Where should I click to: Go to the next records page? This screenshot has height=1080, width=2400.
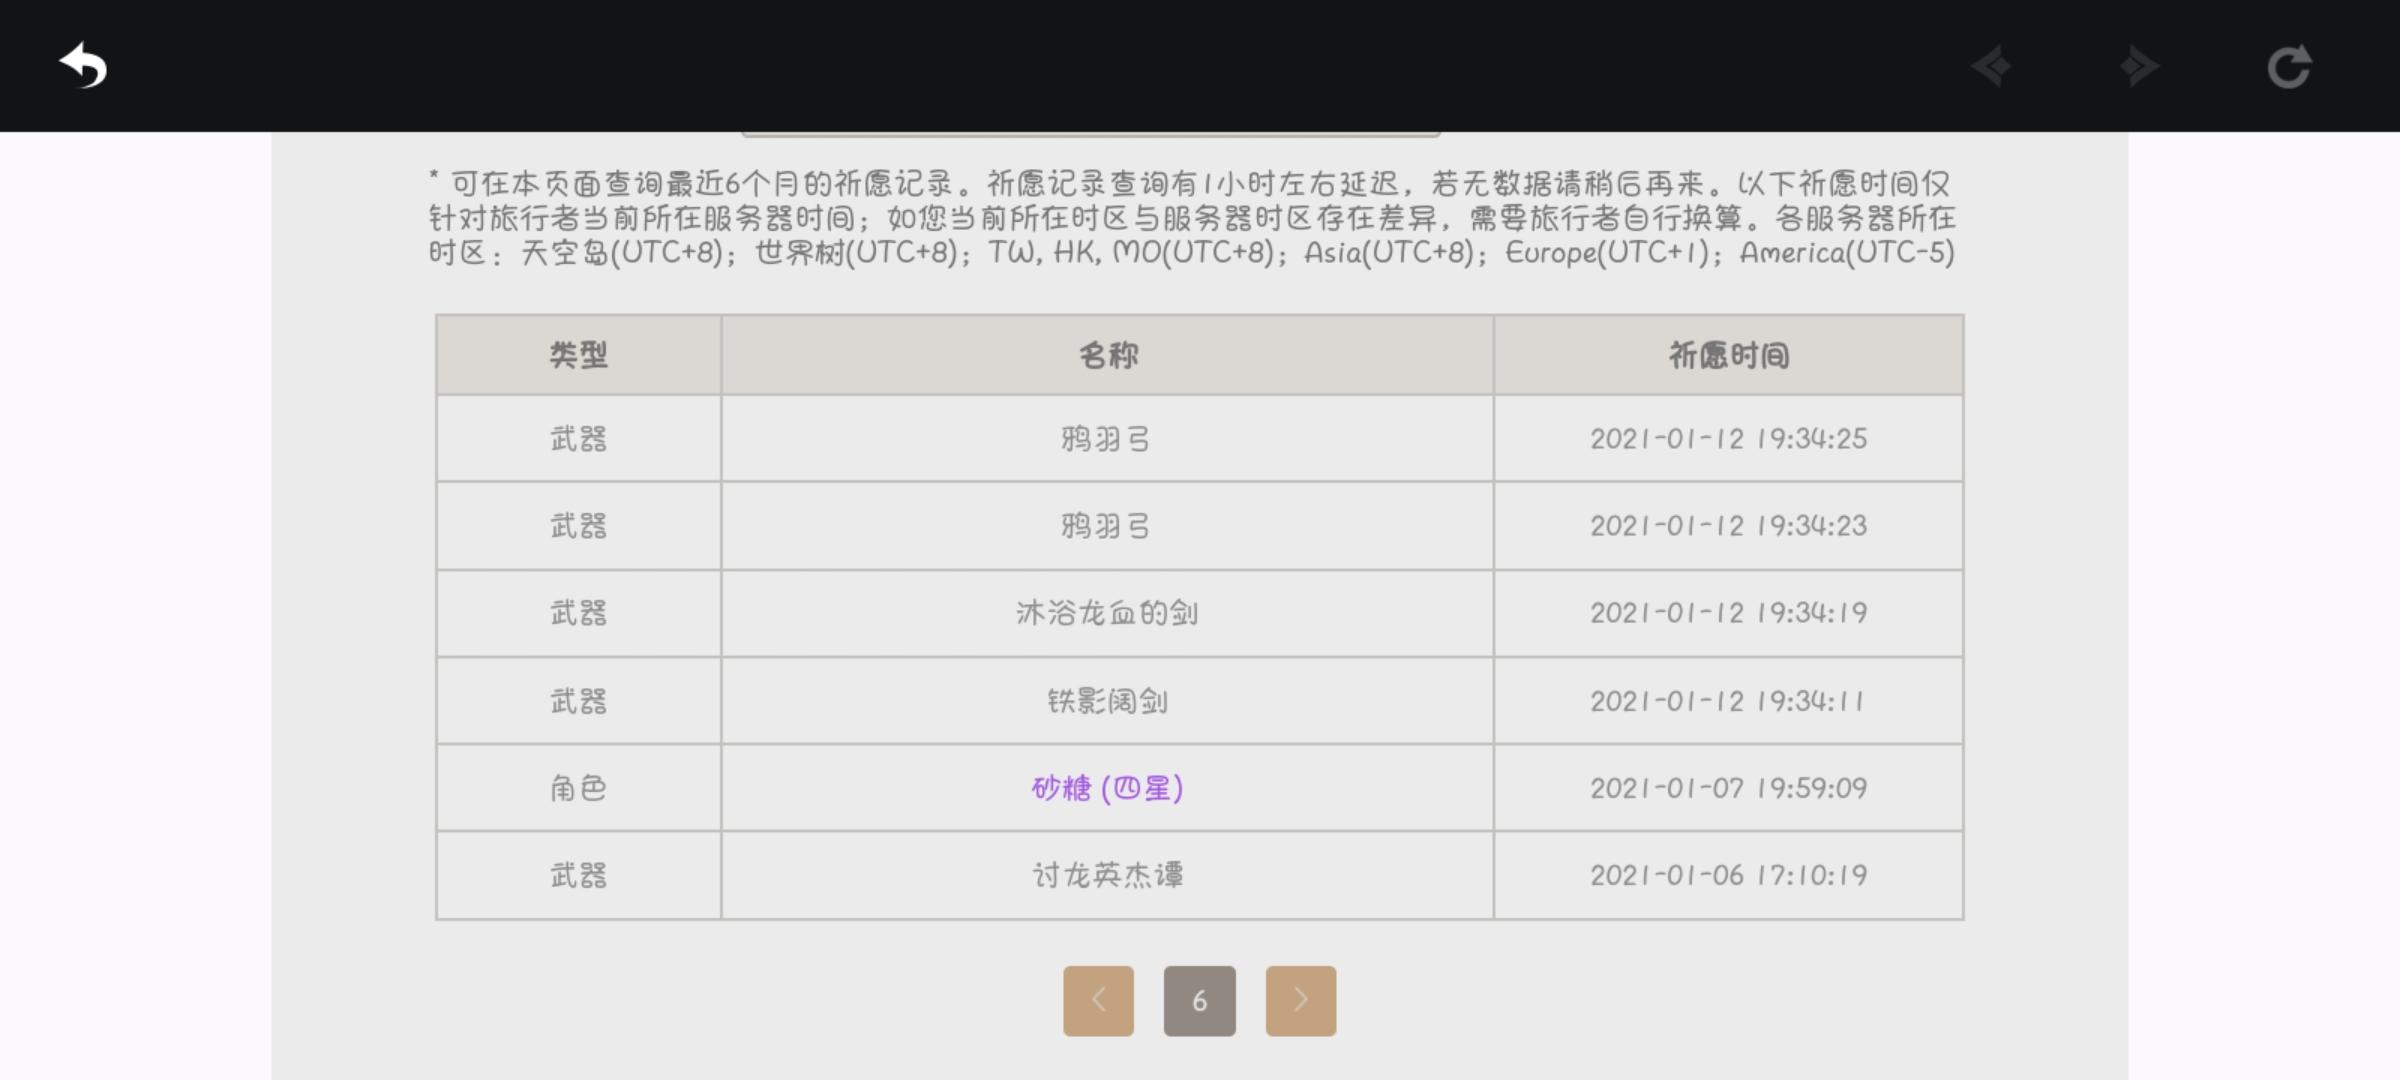pos(1300,1000)
